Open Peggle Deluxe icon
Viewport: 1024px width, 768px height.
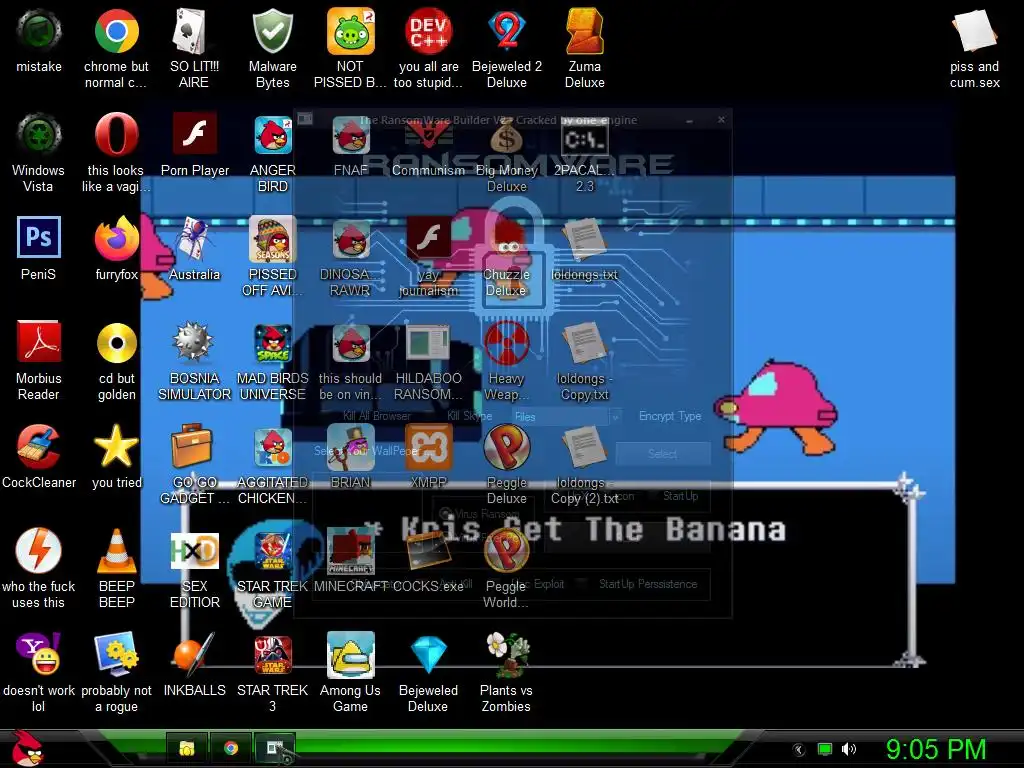tap(507, 447)
